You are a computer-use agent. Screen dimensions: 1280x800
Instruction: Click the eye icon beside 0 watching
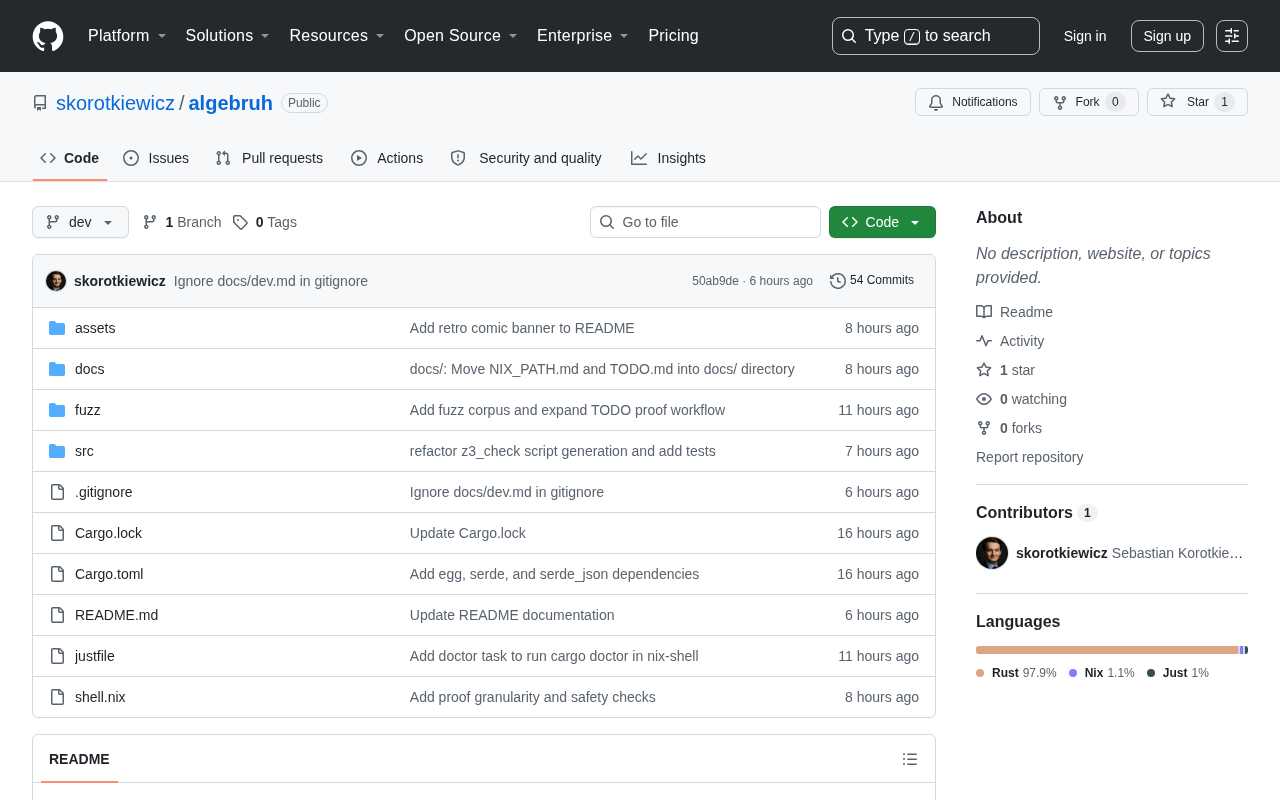[984, 399]
